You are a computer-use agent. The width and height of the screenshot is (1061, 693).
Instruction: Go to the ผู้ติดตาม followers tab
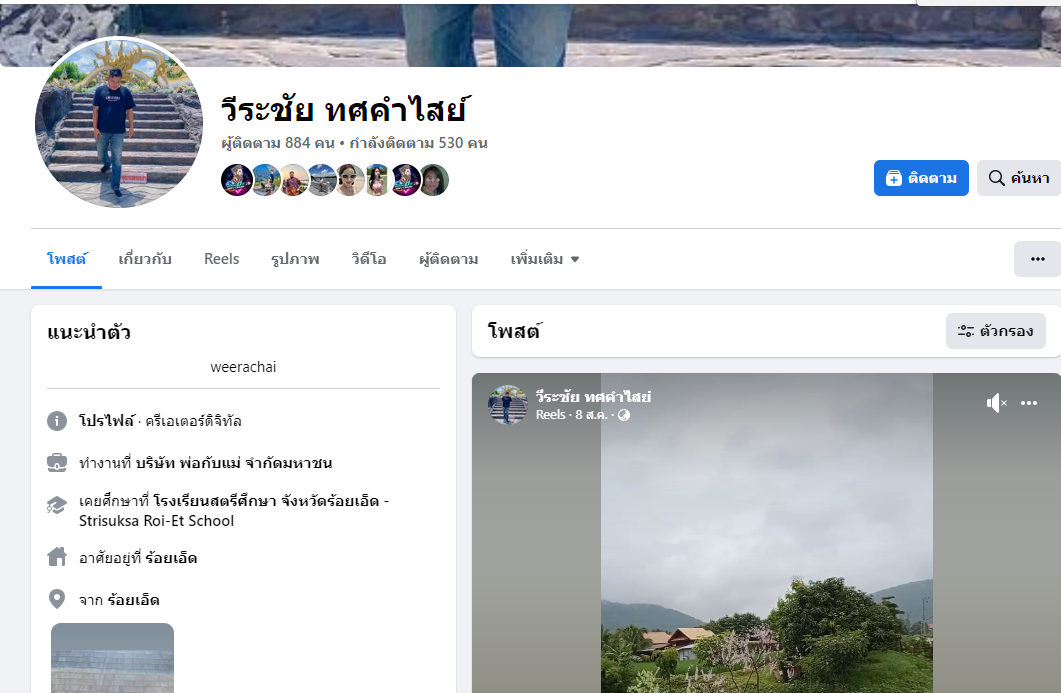pyautogui.click(x=448, y=259)
